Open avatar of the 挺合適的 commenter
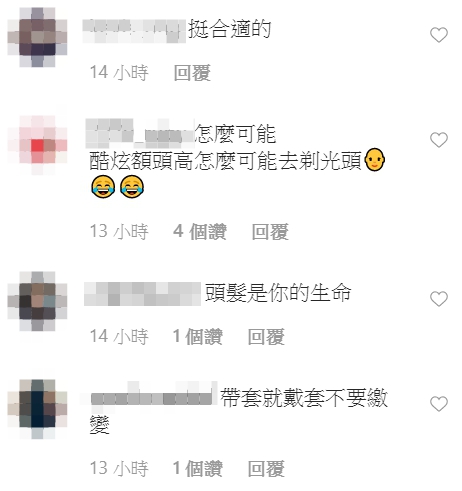Viewport: 462px width, 491px height. 37,37
